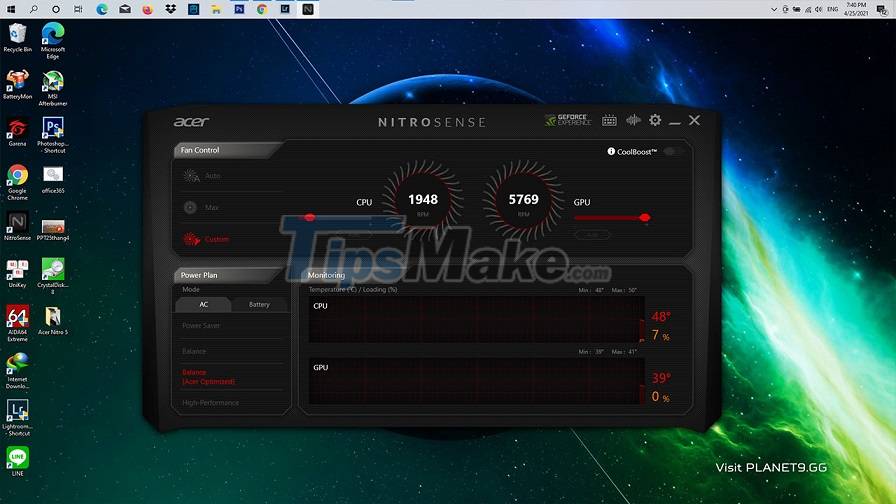The width and height of the screenshot is (896, 504).
Task: Open Photoshop desktop shortcut
Action: point(53,135)
